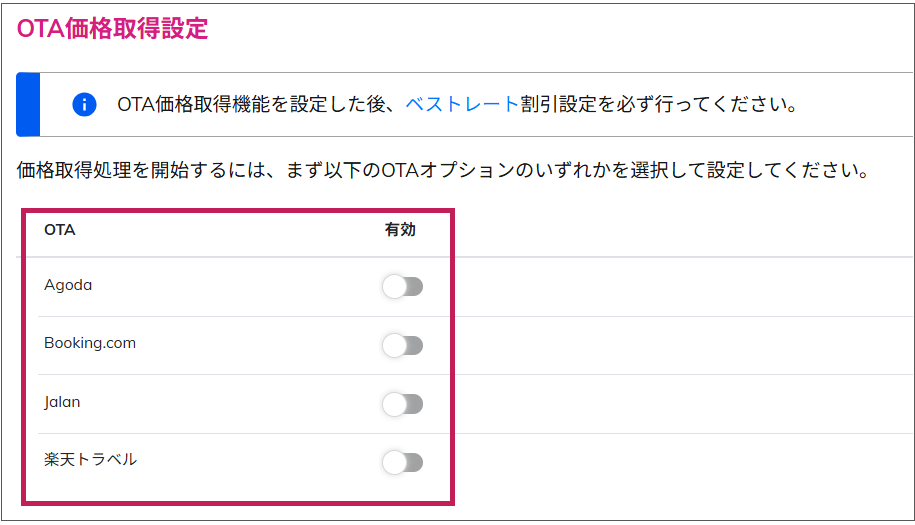Click the text OTA価格取得機能を設定した後

point(251,104)
